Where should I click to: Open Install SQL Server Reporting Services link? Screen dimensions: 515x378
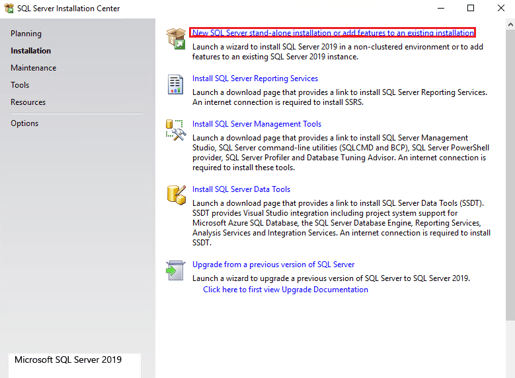coord(255,78)
